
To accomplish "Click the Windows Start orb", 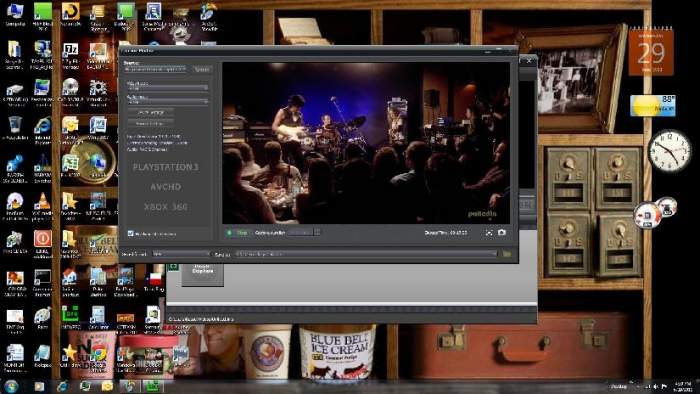I will click(x=11, y=386).
